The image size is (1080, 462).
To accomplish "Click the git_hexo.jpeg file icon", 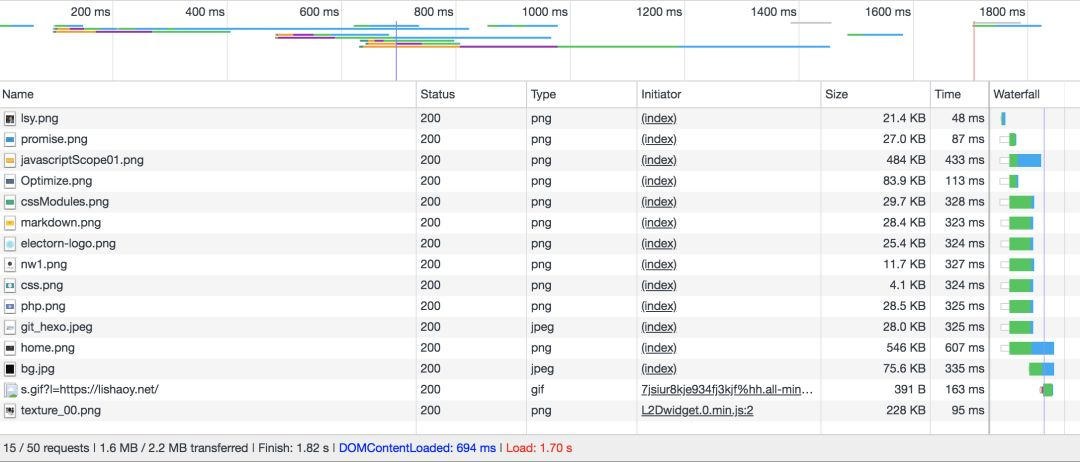I will click(x=11, y=327).
